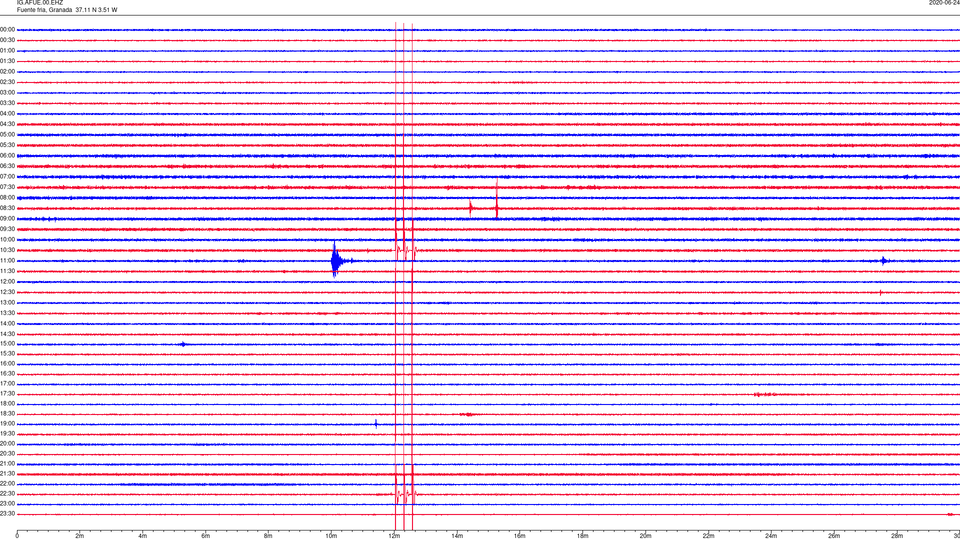Screen dimensions: 960x540
Task: Select the 06:00 trace time label
Action: coord(7,156)
